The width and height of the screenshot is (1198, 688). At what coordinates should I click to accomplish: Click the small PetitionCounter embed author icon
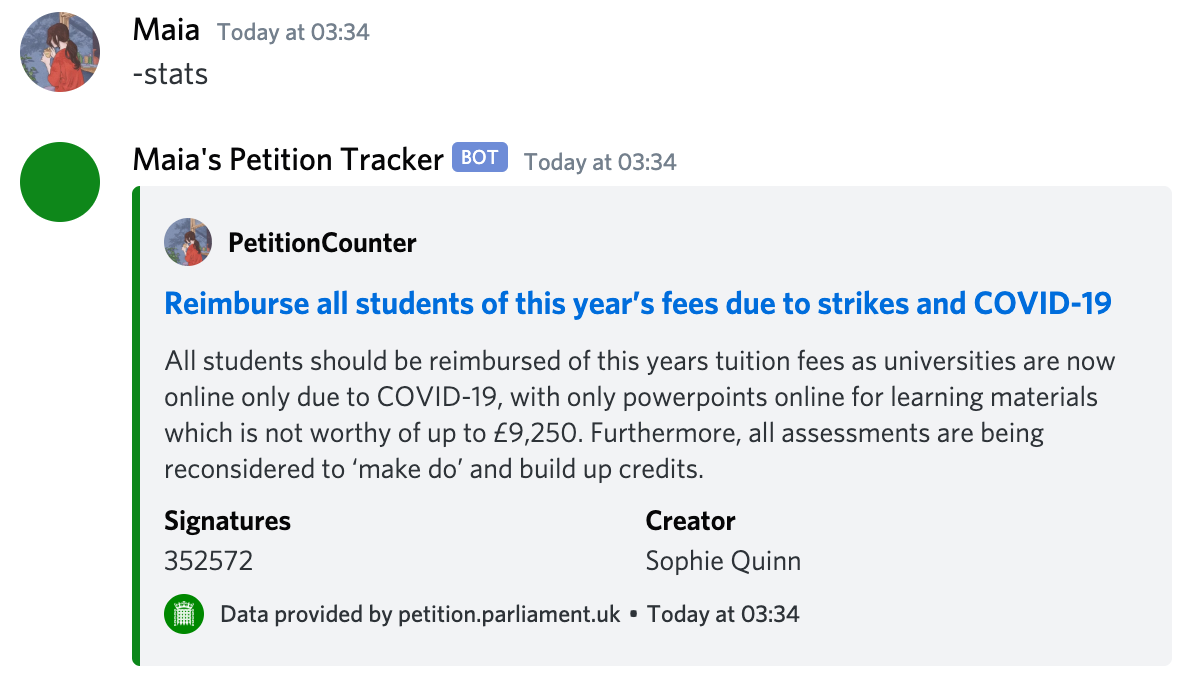(x=188, y=242)
